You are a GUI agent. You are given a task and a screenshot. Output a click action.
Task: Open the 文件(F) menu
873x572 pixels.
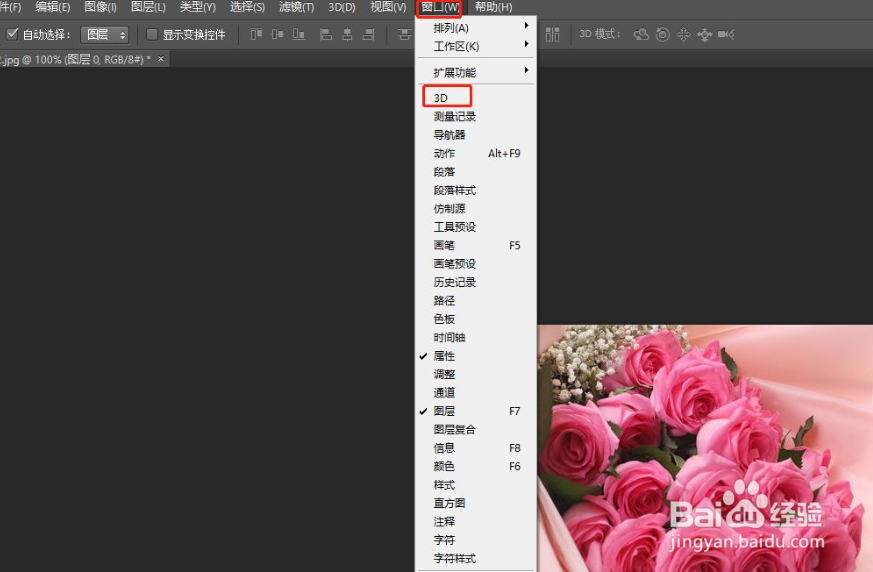[x=10, y=7]
